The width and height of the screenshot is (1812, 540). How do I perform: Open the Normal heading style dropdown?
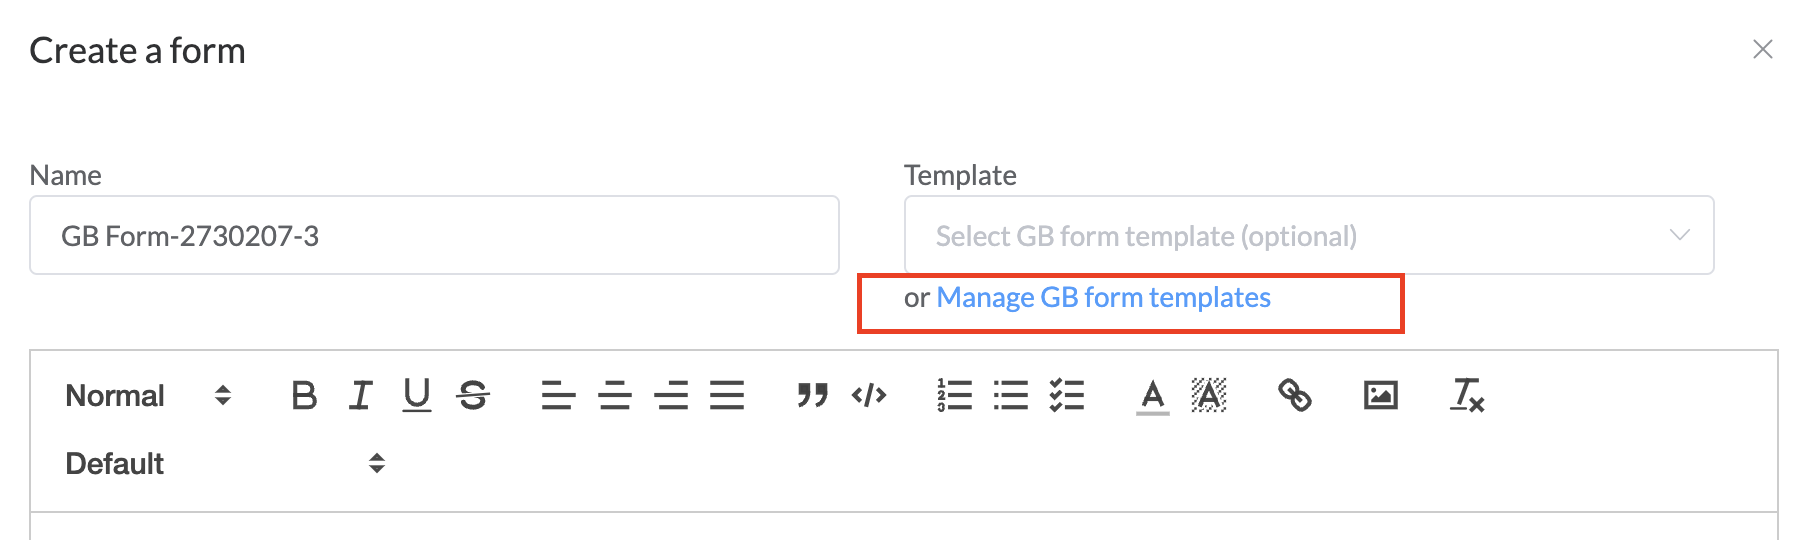(148, 396)
